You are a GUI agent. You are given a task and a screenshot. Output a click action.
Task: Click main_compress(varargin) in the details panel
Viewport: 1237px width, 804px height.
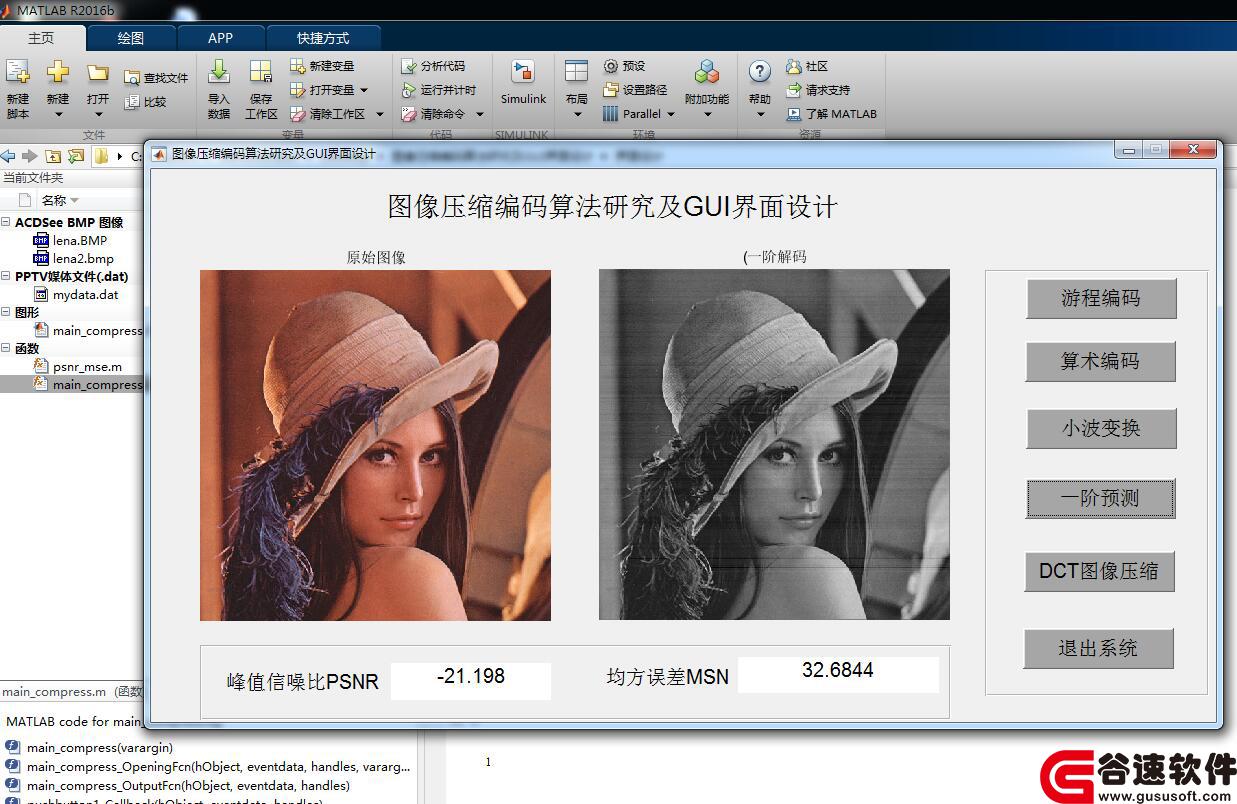(x=100, y=747)
